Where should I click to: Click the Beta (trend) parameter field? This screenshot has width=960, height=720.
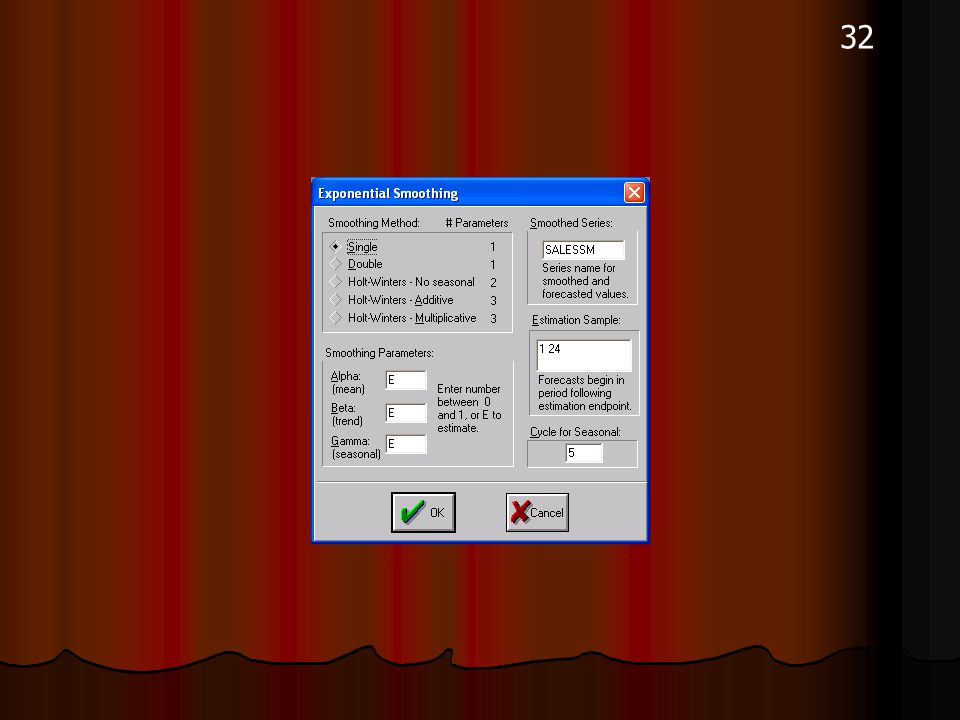tap(406, 413)
